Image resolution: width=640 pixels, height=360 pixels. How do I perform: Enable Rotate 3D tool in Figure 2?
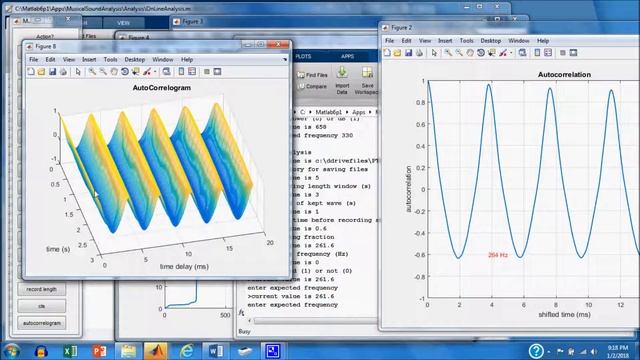point(481,53)
